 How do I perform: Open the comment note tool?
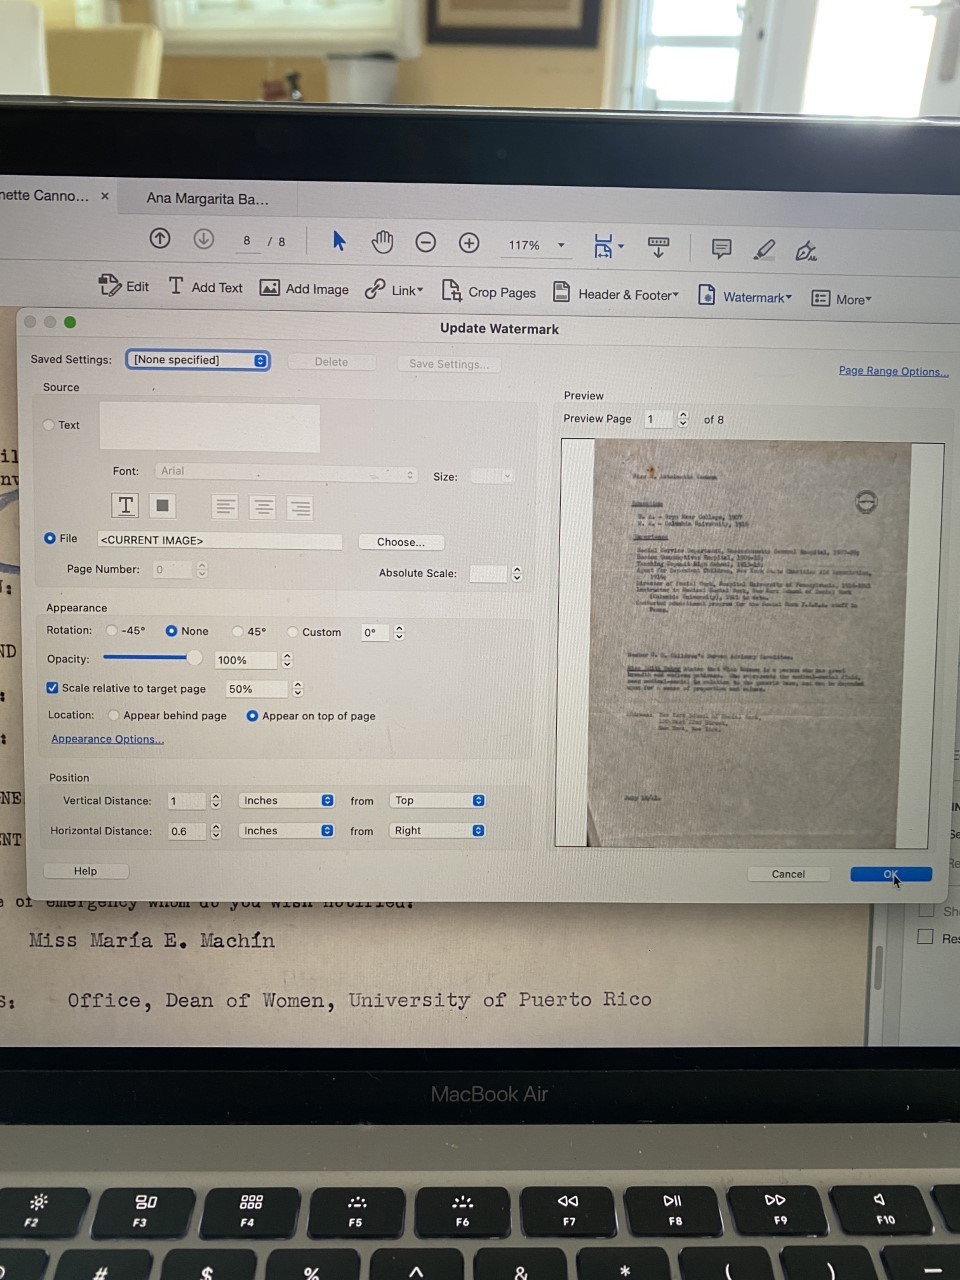tap(720, 248)
